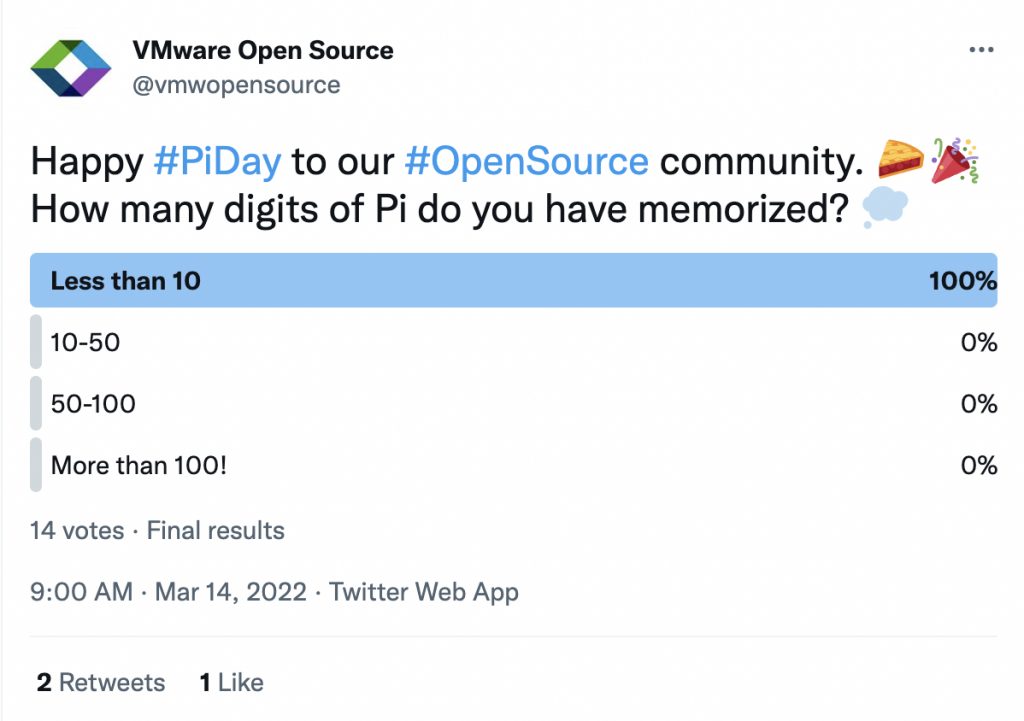Select the '10-50' poll option
This screenshot has width=1024, height=721.
85,343
